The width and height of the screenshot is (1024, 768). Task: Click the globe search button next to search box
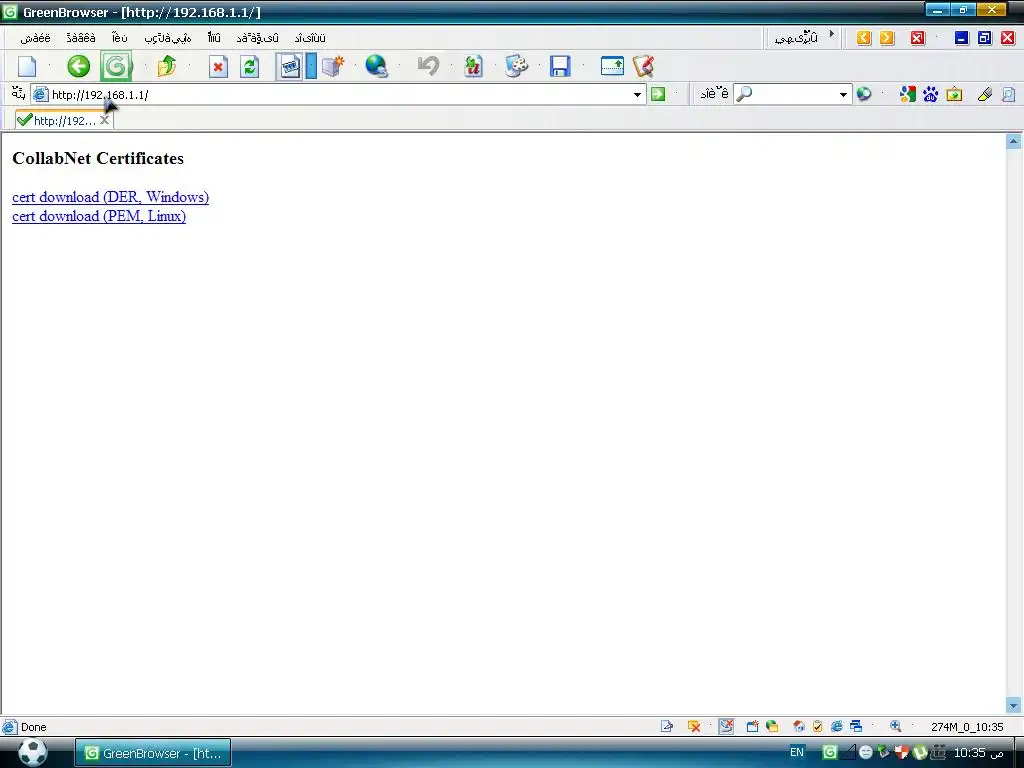coord(864,95)
